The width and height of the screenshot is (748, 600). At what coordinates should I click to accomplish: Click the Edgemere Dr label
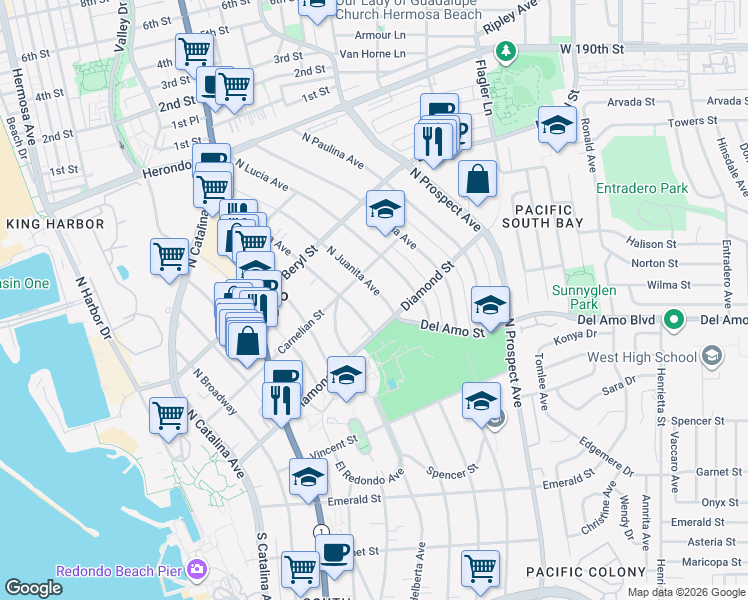[x=606, y=456]
